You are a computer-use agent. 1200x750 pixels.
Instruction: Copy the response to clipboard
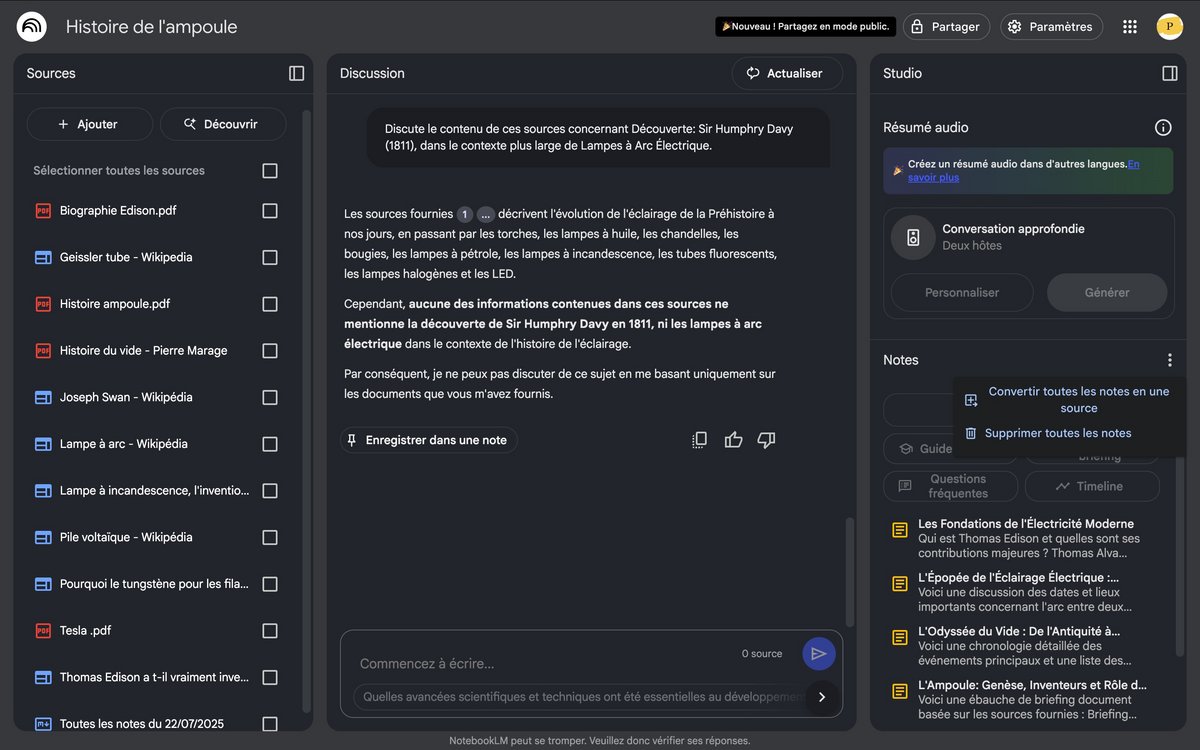point(700,440)
